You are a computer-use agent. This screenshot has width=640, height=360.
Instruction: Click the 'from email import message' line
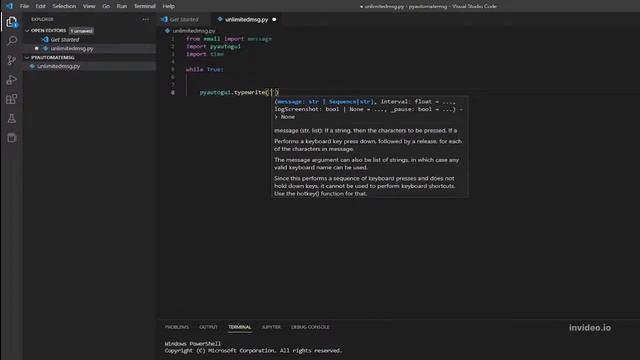229,39
